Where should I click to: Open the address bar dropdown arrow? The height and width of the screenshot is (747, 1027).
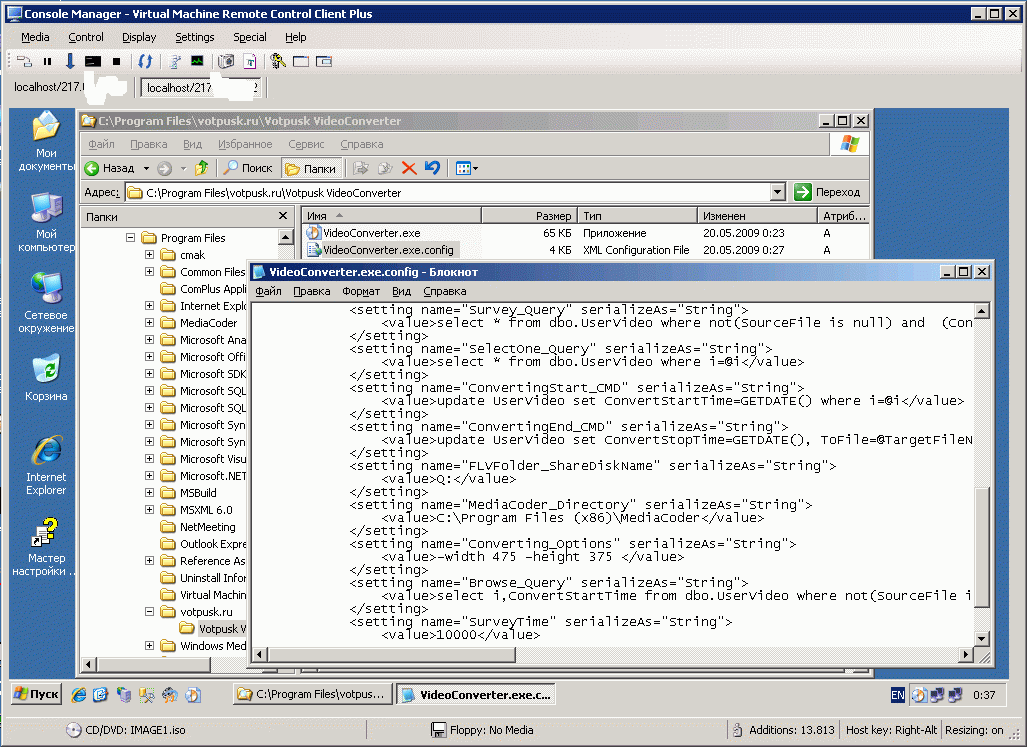click(777, 192)
